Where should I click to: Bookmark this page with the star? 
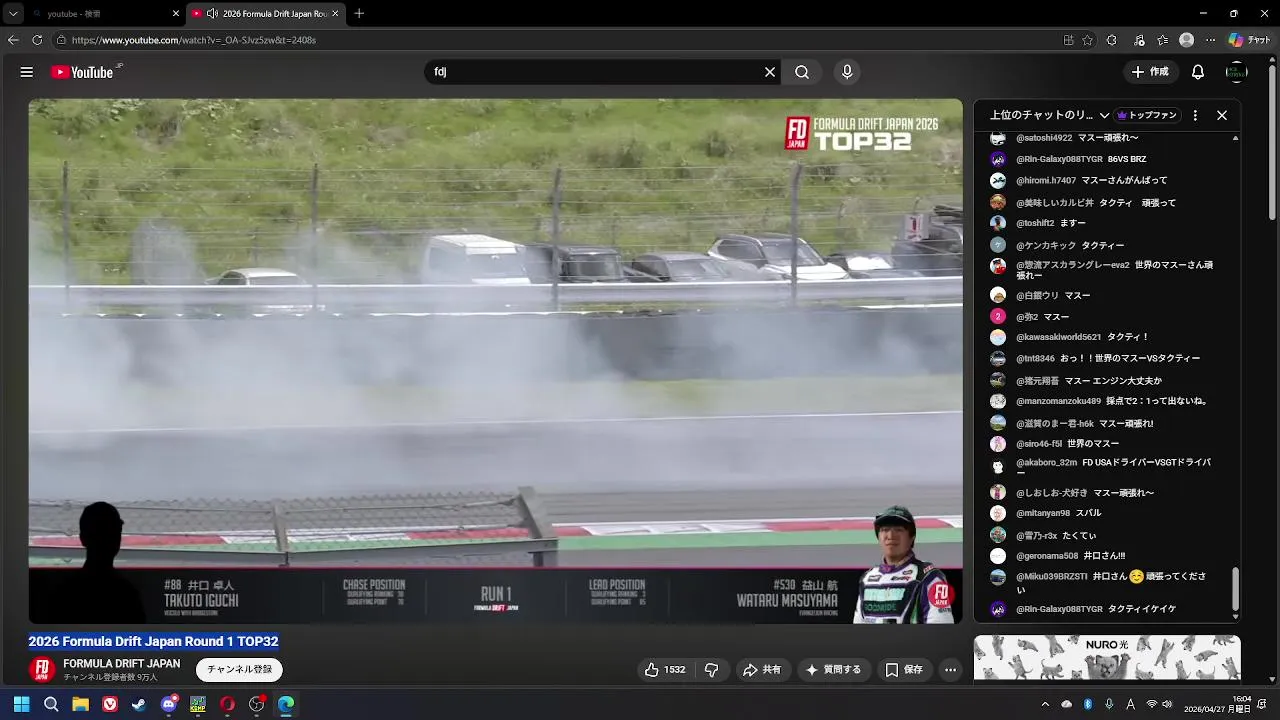[1088, 40]
